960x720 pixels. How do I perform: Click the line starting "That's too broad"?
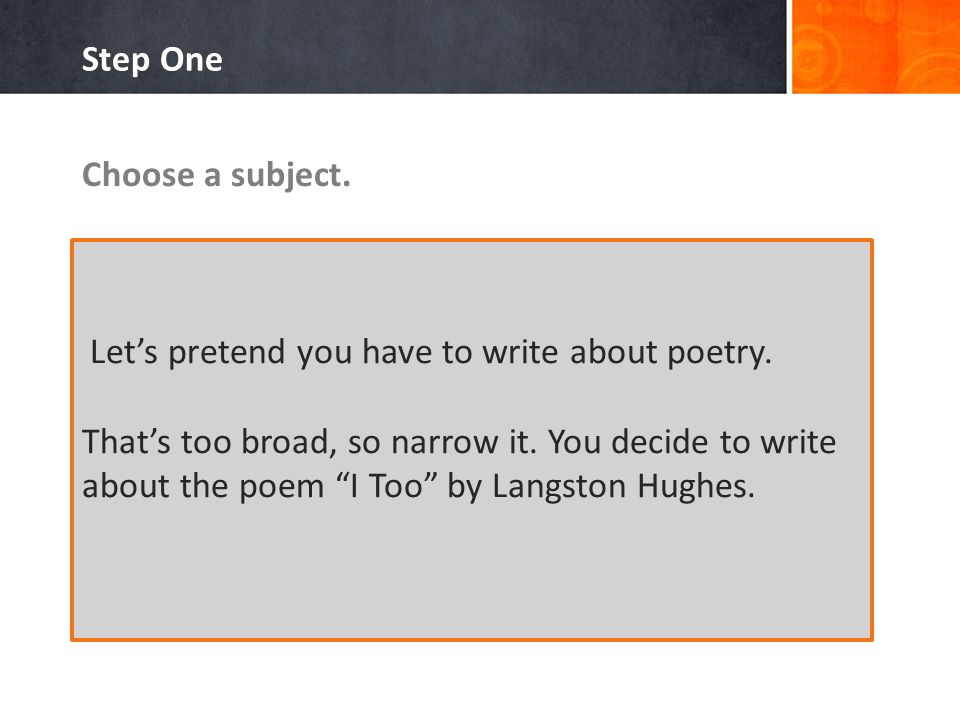click(459, 442)
